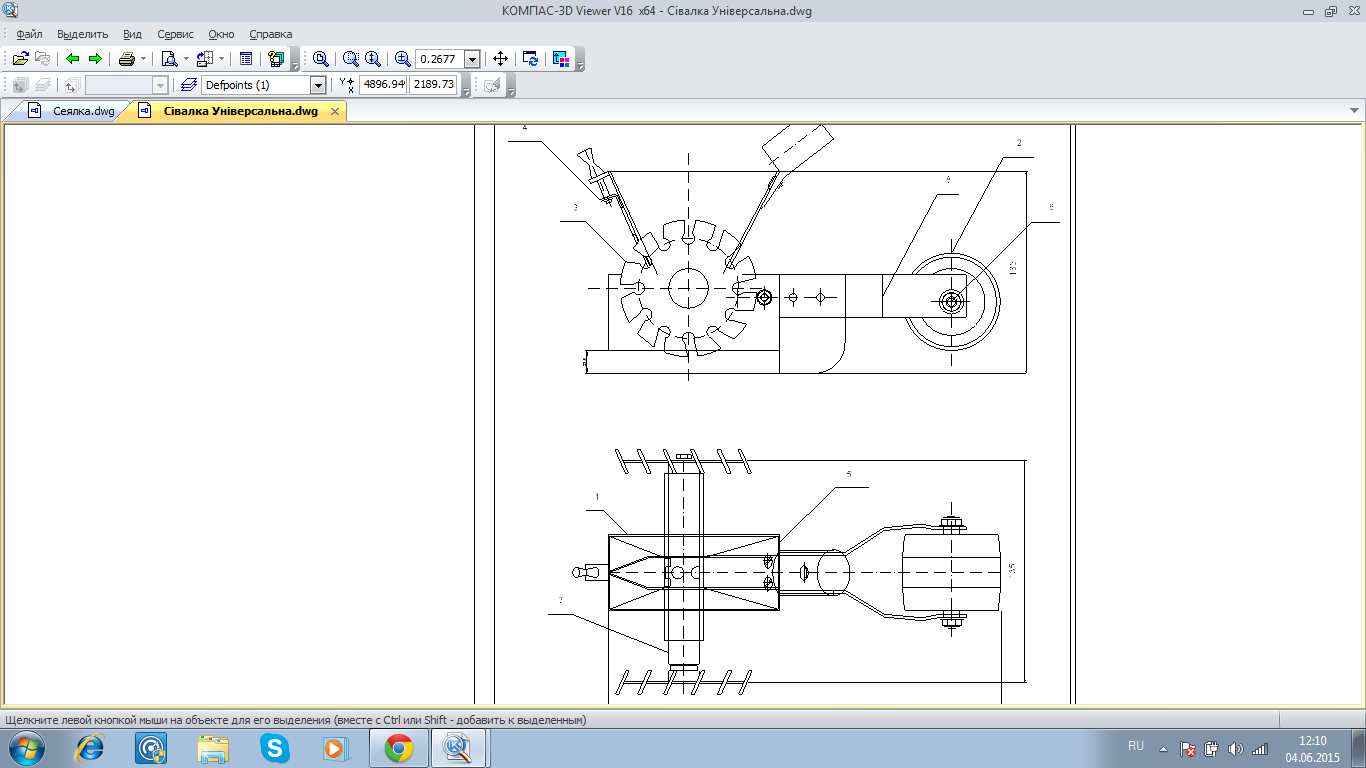Open the Defpoints (1) layer dropdown
The image size is (1366, 768).
pos(318,85)
